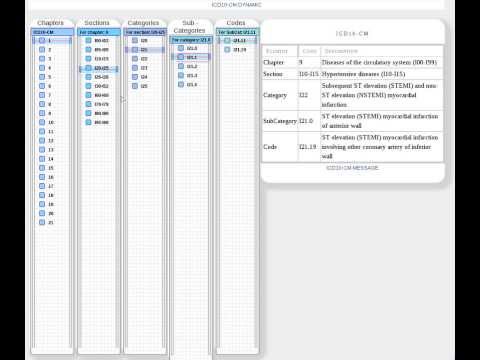This screenshot has height=360, width=480.
Task: Click the icon beside chapter 13
Action: tap(42, 150)
